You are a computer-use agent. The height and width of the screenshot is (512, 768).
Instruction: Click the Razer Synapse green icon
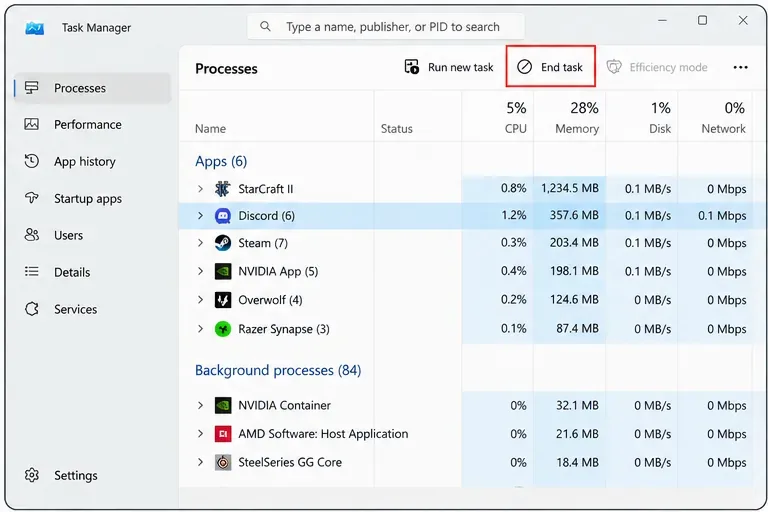223,329
